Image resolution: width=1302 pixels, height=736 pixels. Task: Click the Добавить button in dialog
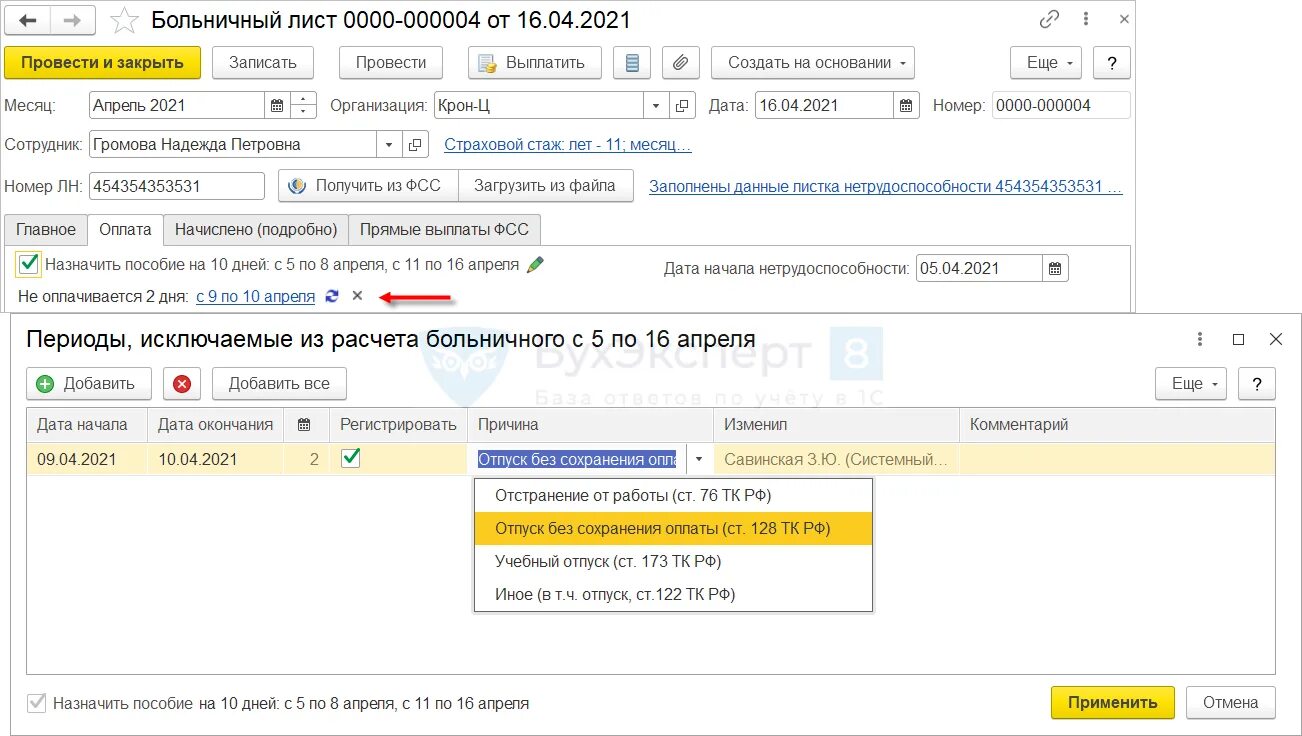coord(88,384)
